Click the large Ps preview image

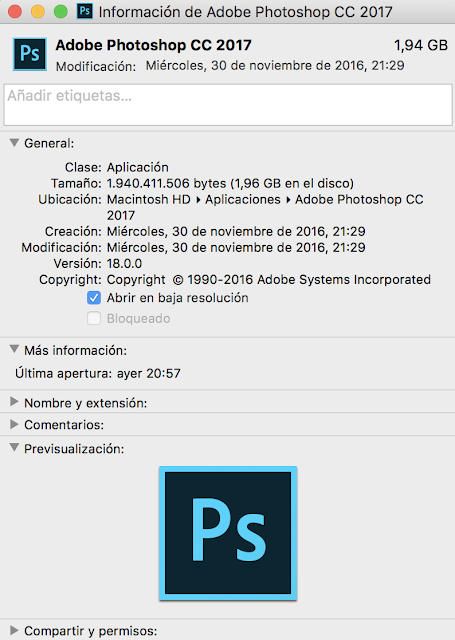click(x=228, y=533)
